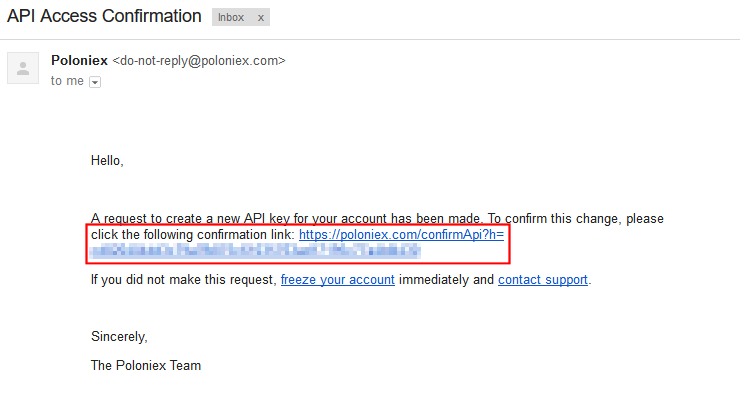This screenshot has width=740, height=402.
Task: Click "To confirm this change, please" text
Action: [576, 218]
